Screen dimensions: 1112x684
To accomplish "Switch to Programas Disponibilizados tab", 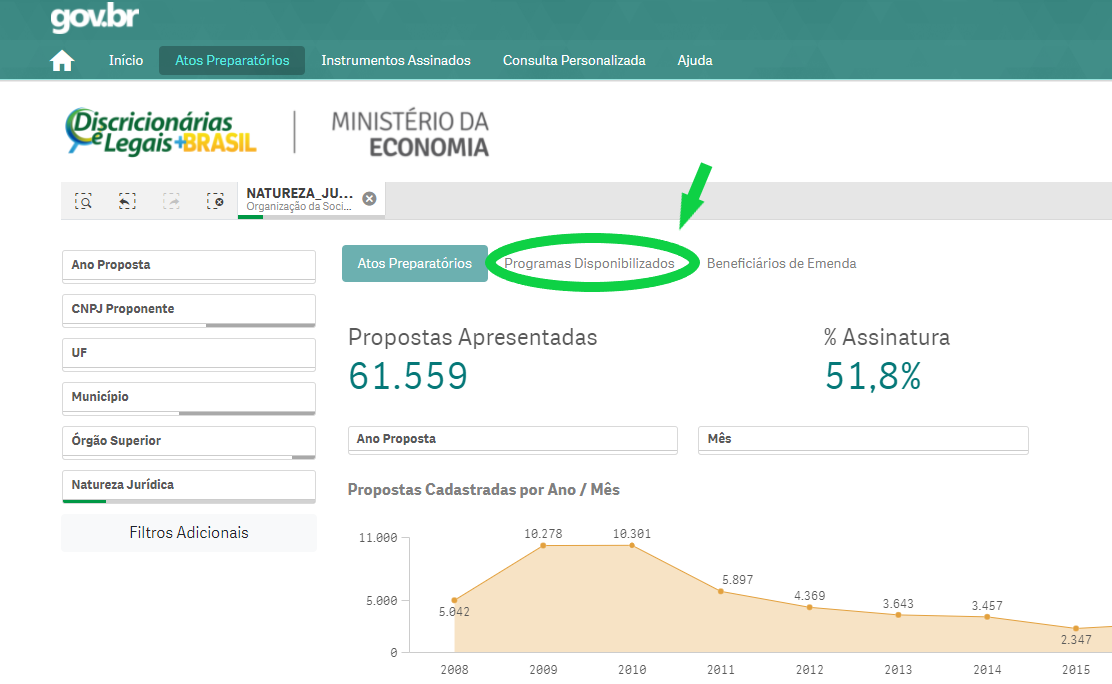I will click(x=589, y=264).
